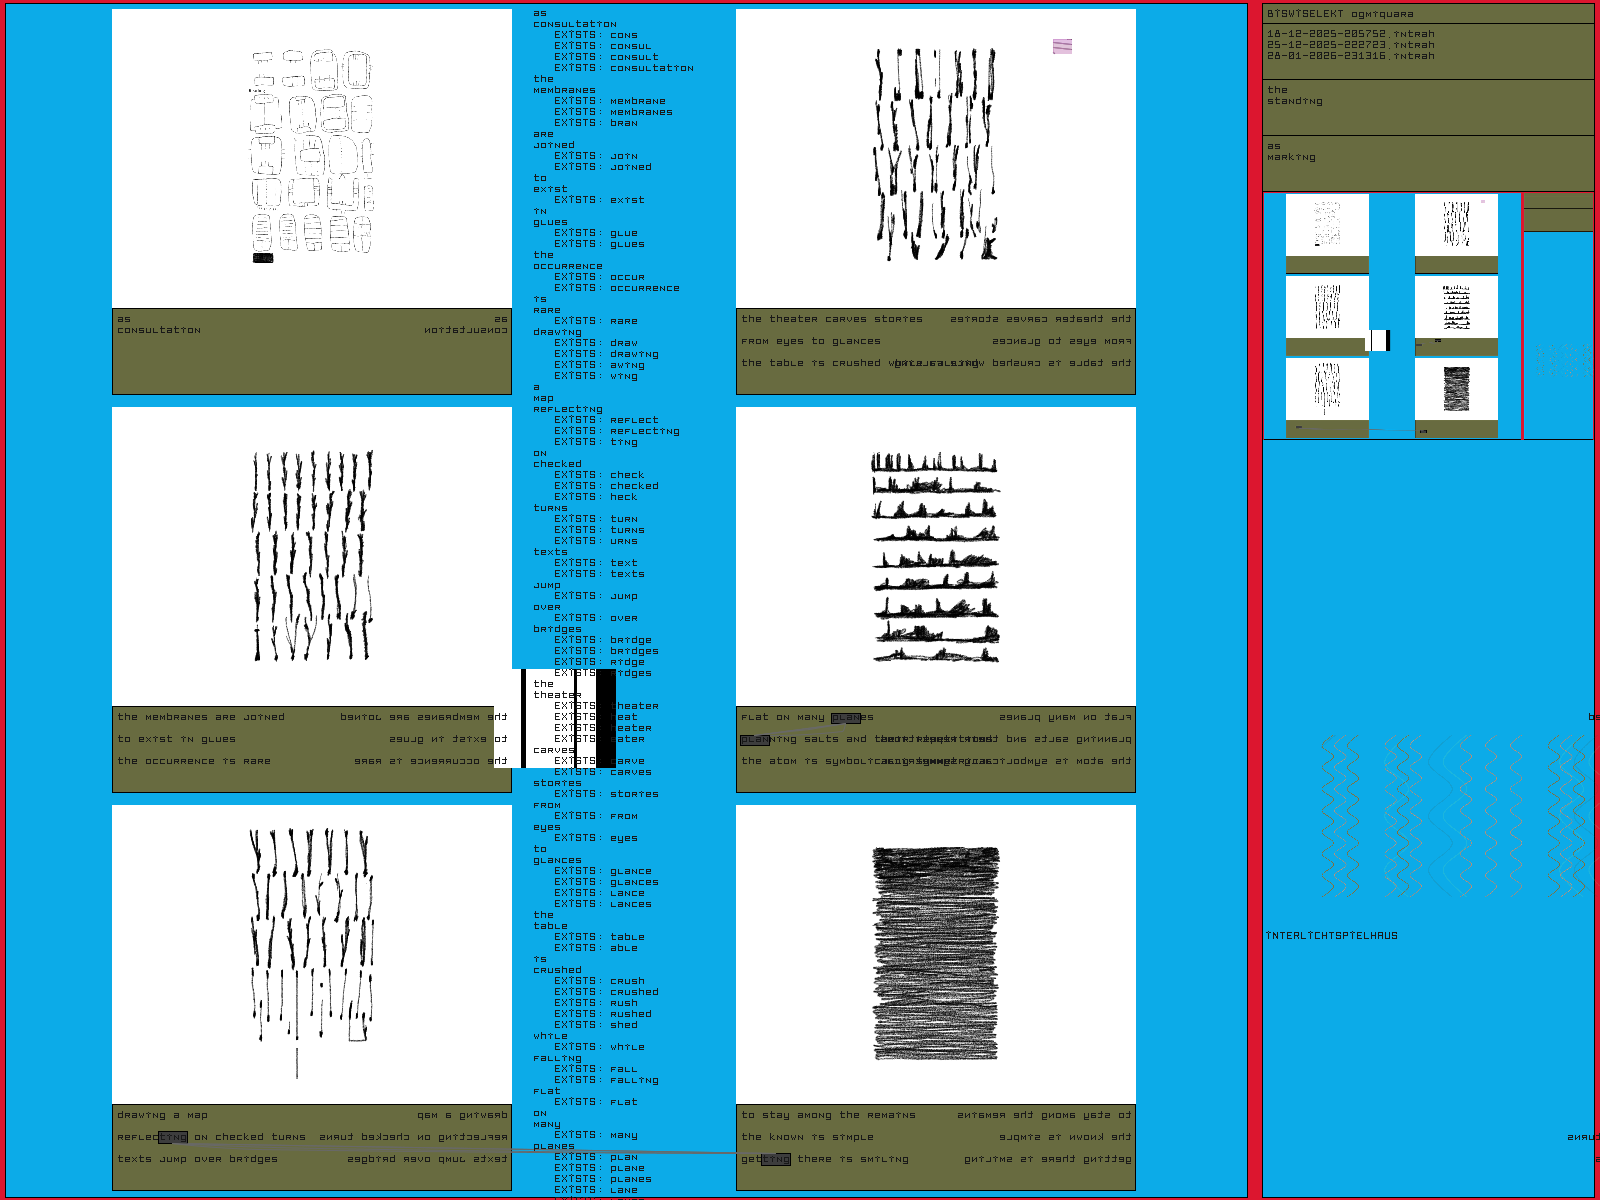Select the 28-01-2026-231316.intrah entry
1600x1200 pixels.
[1350, 56]
